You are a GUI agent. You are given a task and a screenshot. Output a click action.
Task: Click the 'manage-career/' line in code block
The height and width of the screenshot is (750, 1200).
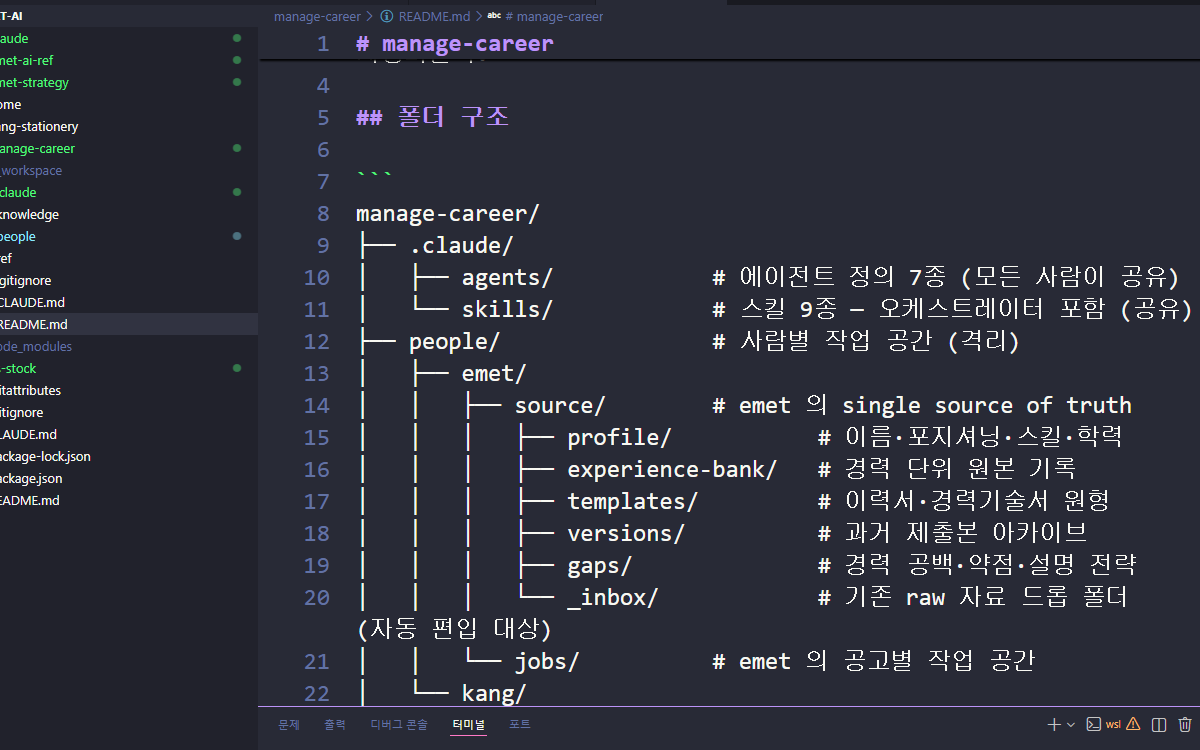point(448,213)
